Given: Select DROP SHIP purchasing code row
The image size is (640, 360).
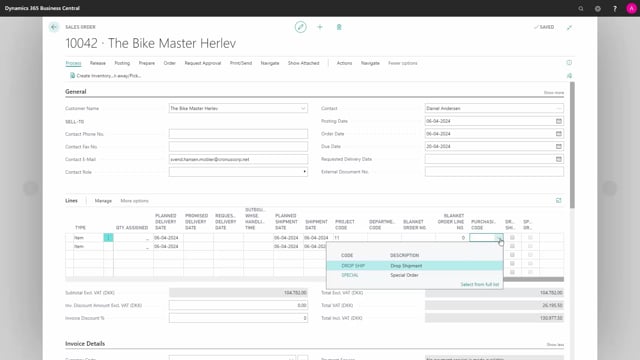Looking at the screenshot, I should (x=414, y=266).
